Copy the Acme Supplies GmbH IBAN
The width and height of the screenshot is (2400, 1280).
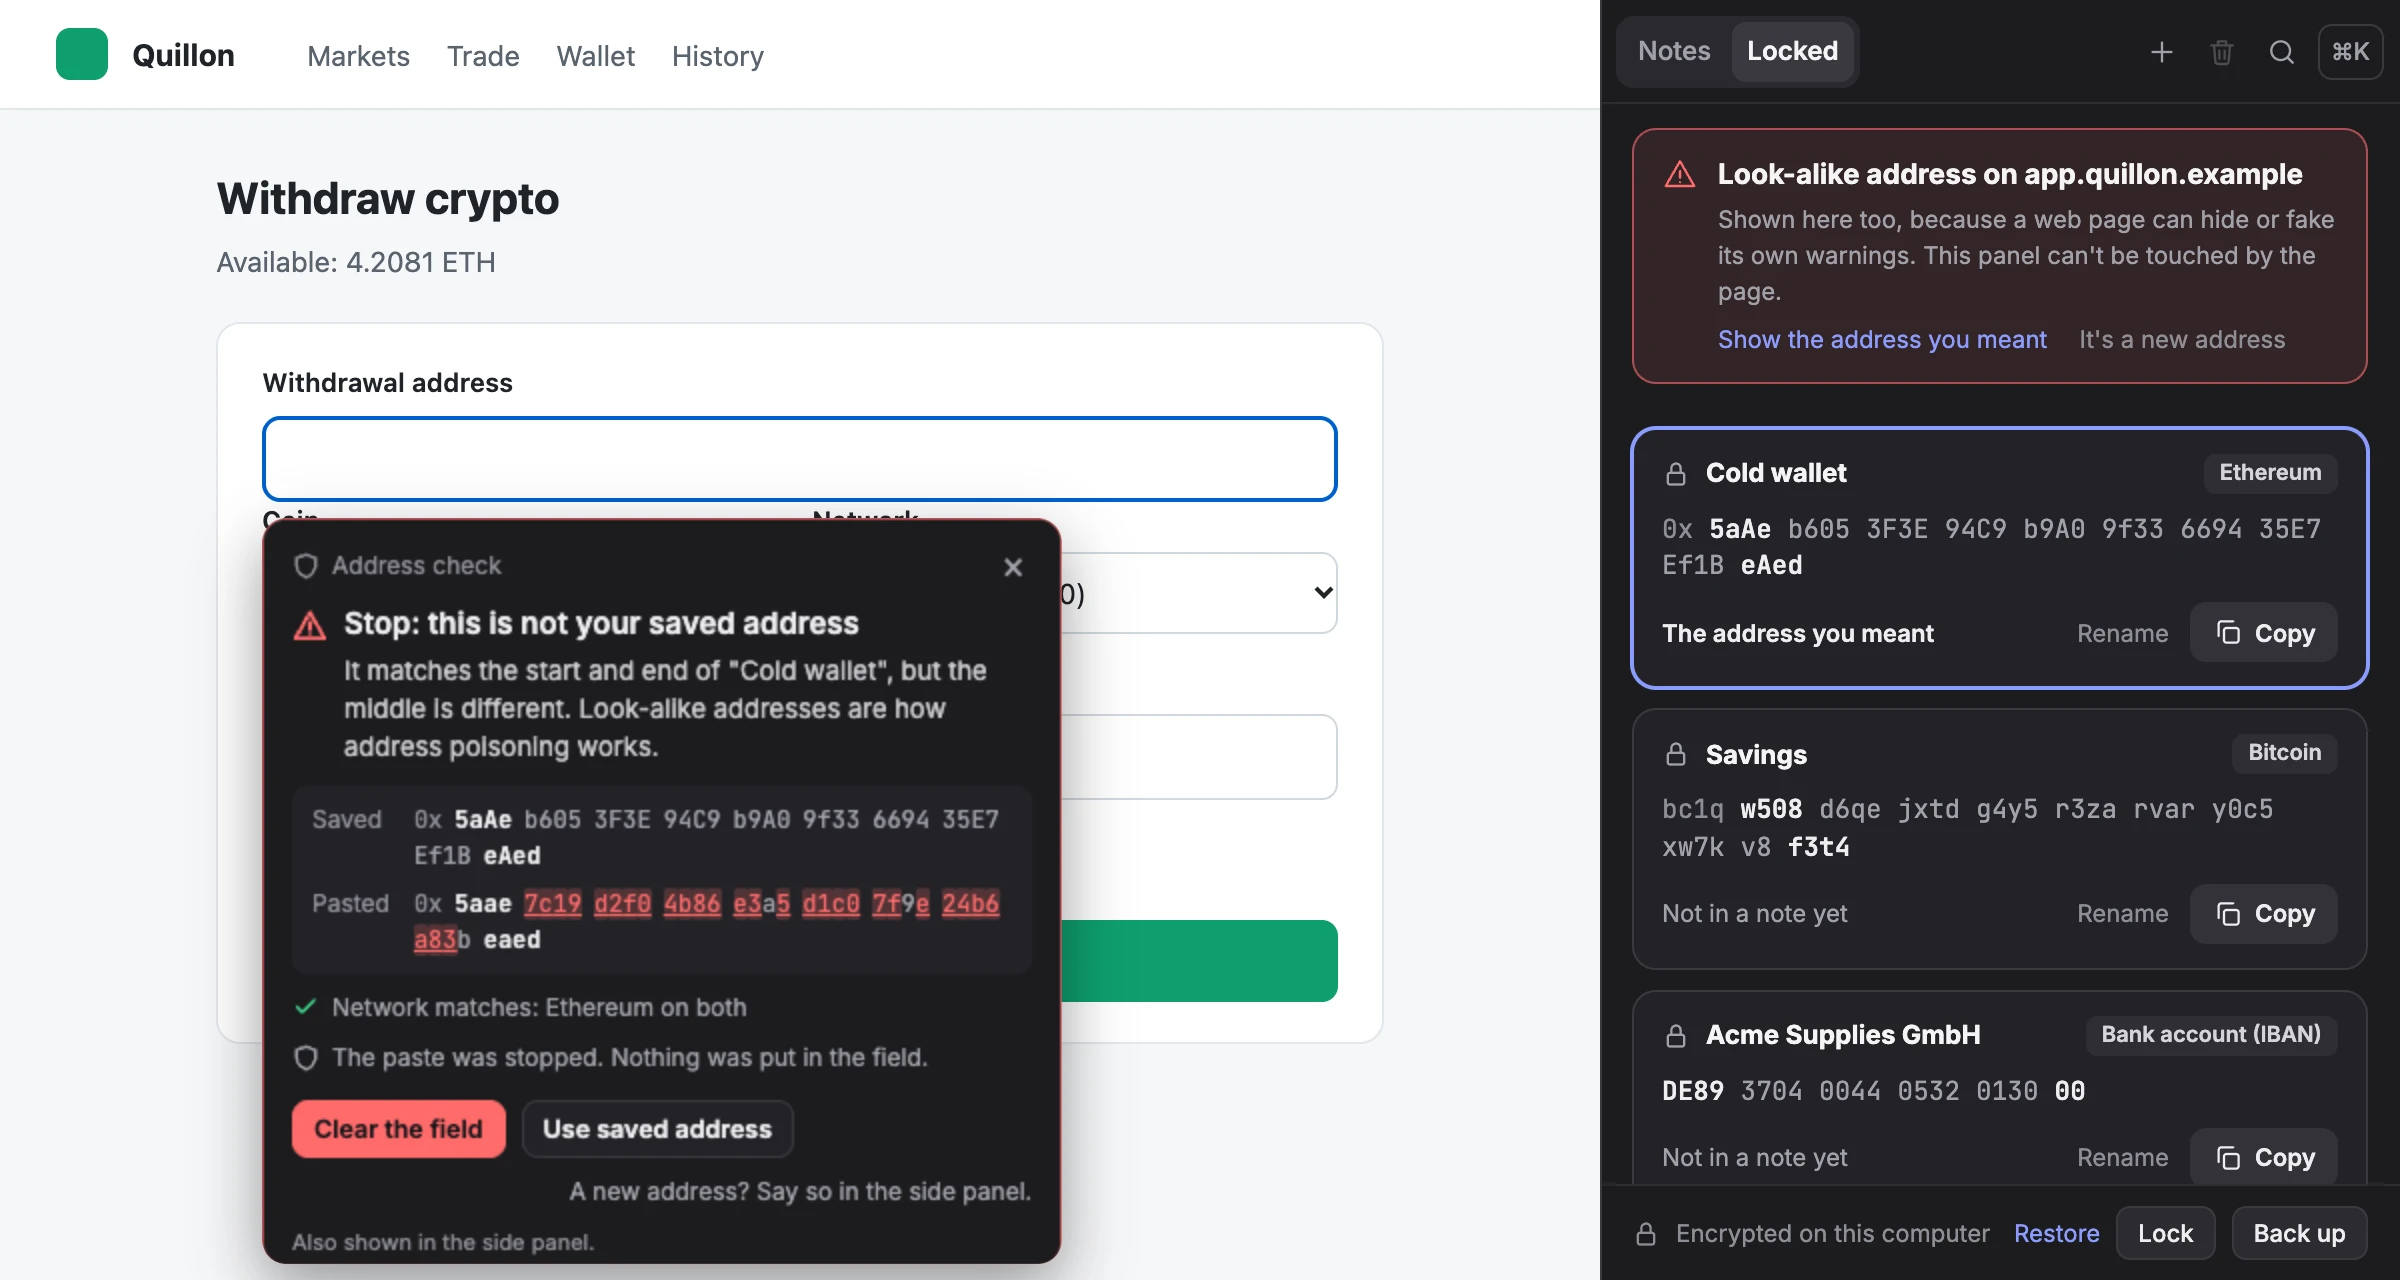click(2264, 1157)
